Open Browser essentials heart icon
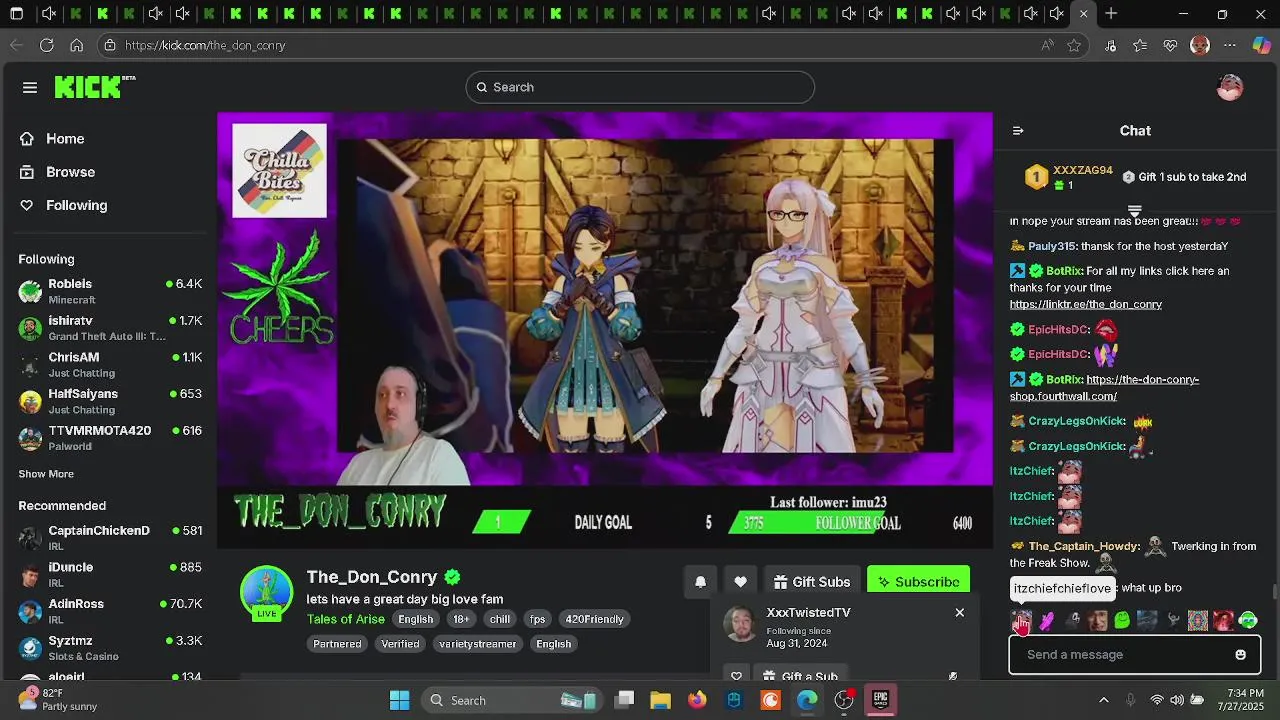 1170,45
